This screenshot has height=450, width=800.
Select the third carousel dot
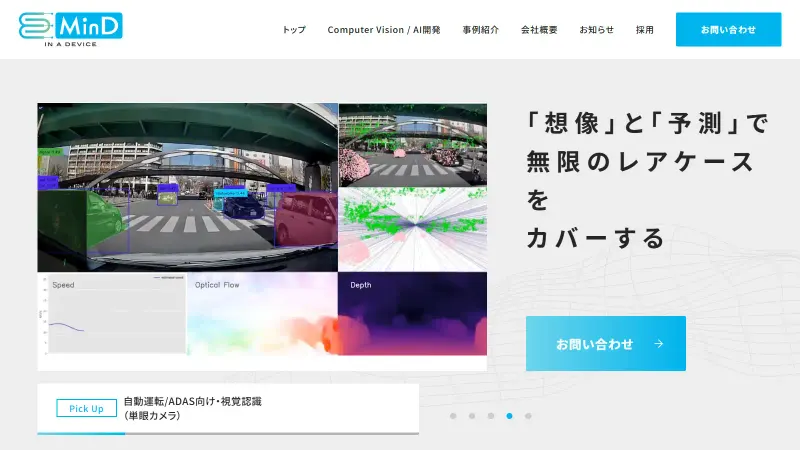coord(491,416)
